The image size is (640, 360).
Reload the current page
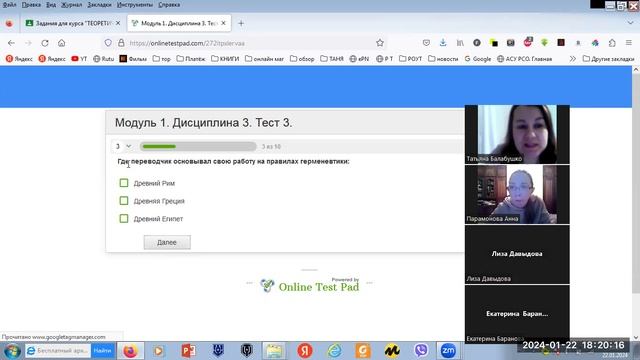tap(45, 43)
